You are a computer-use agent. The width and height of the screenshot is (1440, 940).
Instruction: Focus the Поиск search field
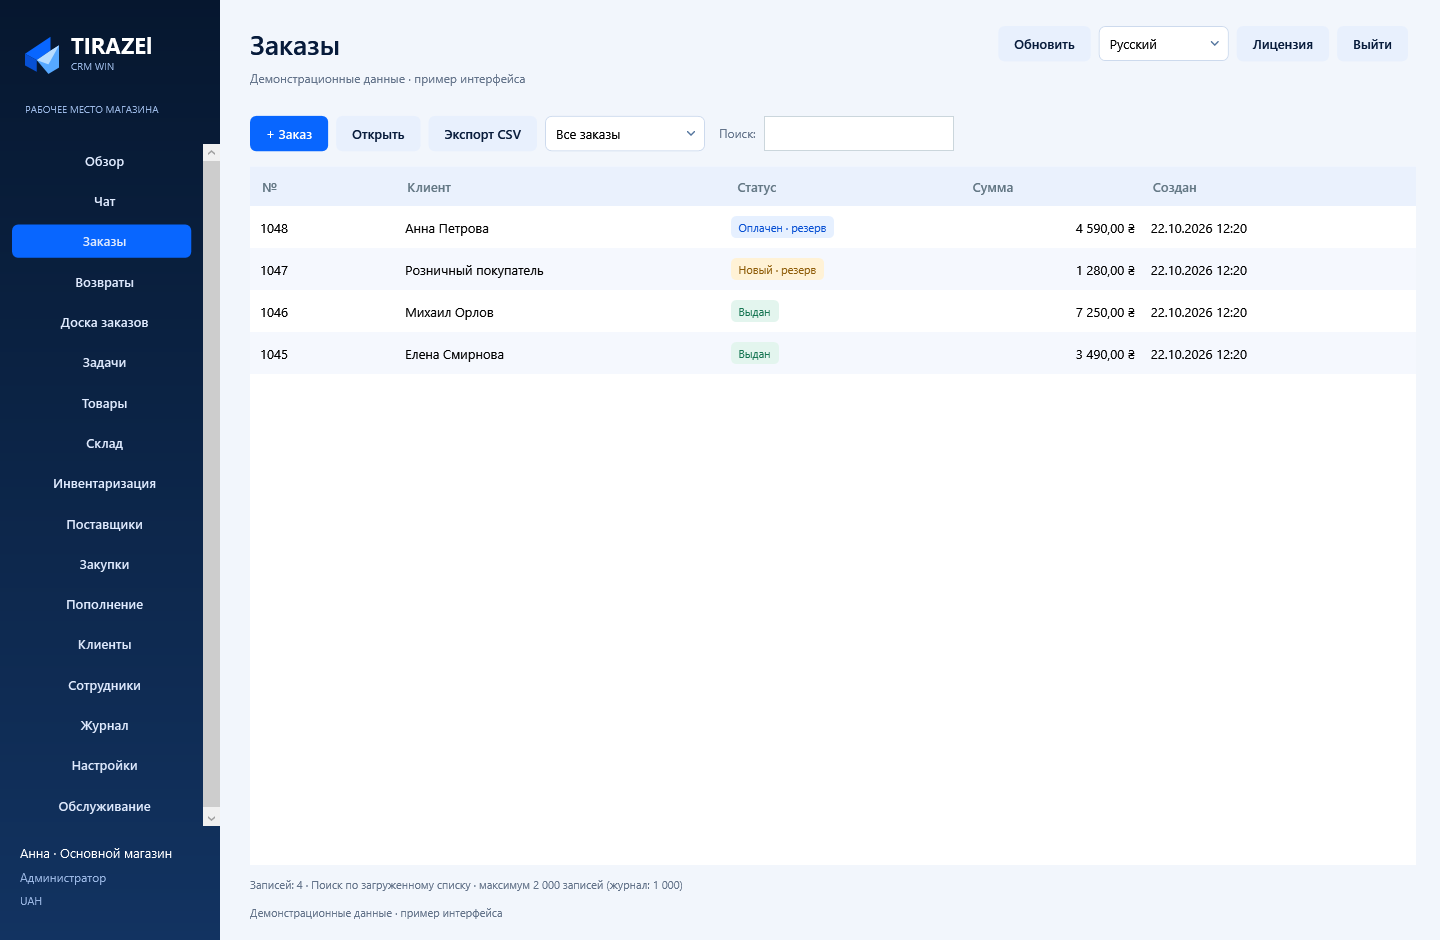(x=859, y=134)
